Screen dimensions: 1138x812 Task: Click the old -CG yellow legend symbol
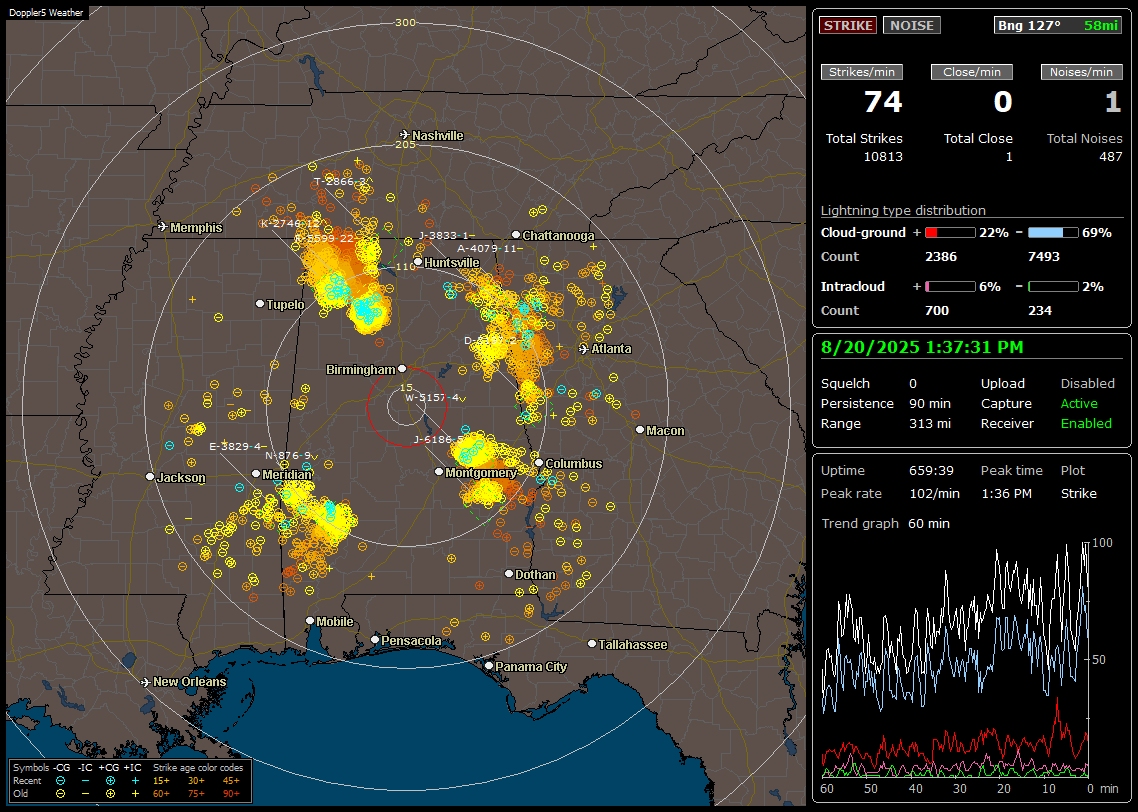pos(61,794)
